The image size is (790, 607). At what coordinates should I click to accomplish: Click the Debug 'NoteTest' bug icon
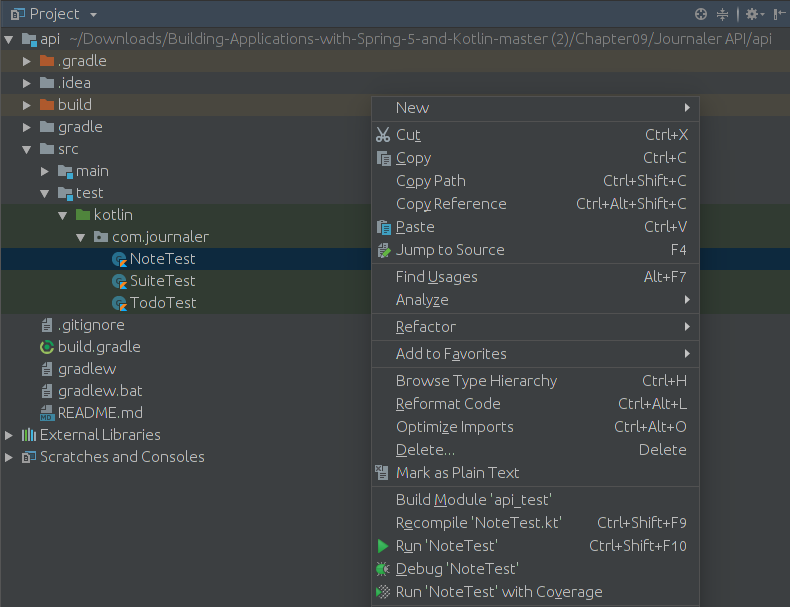tap(383, 569)
